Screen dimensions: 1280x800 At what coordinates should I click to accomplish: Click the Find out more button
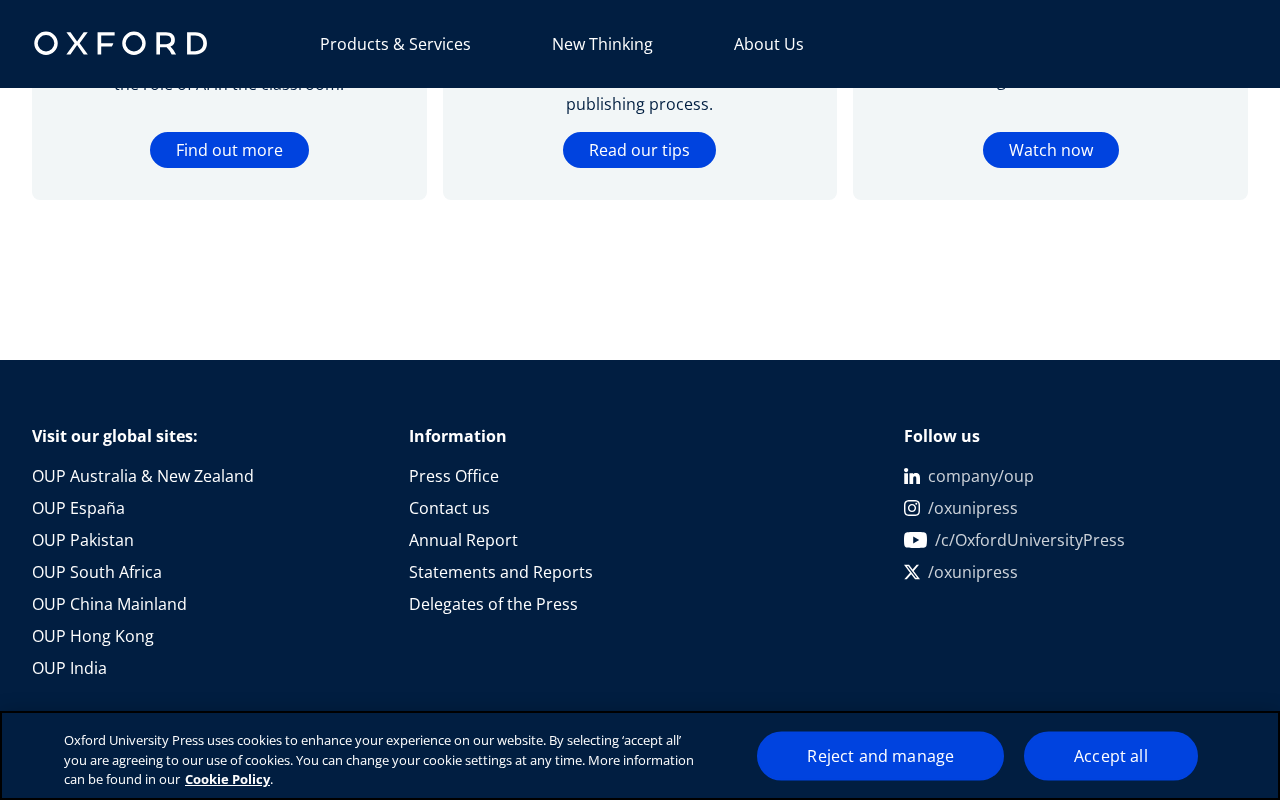[229, 150]
